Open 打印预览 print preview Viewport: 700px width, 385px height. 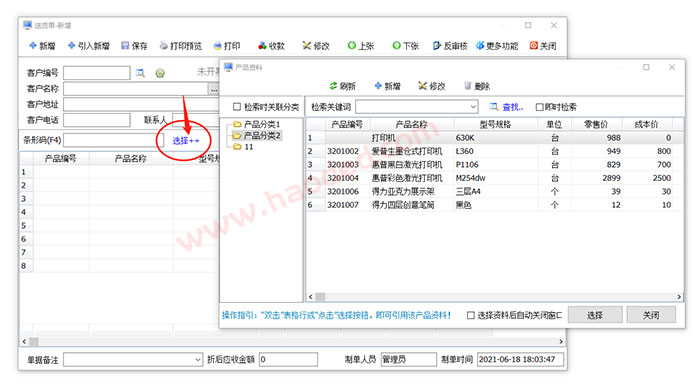pos(181,46)
